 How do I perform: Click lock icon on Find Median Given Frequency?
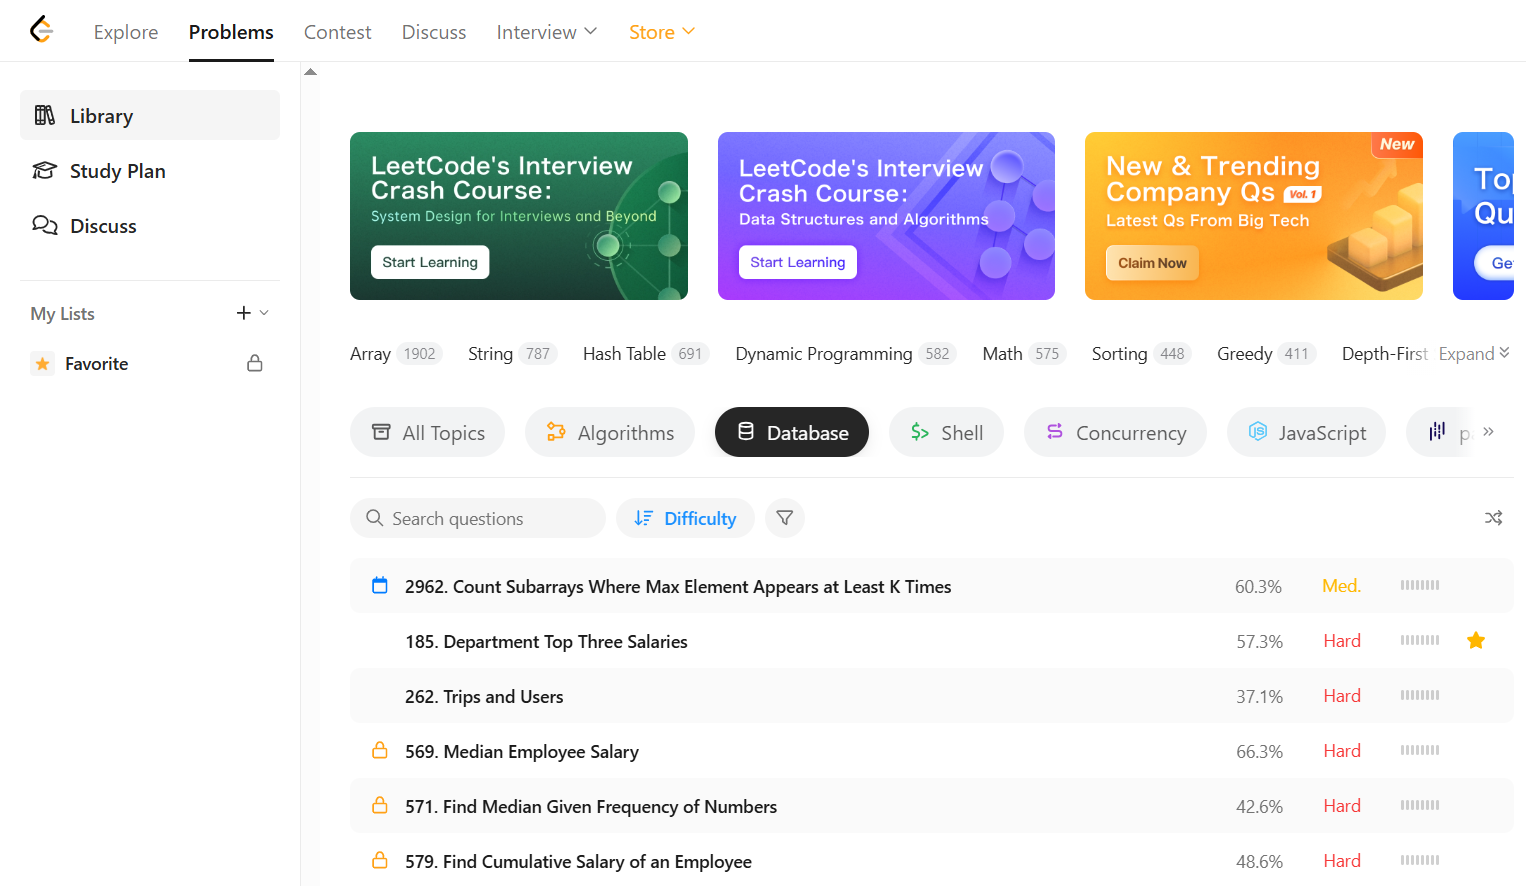point(380,805)
